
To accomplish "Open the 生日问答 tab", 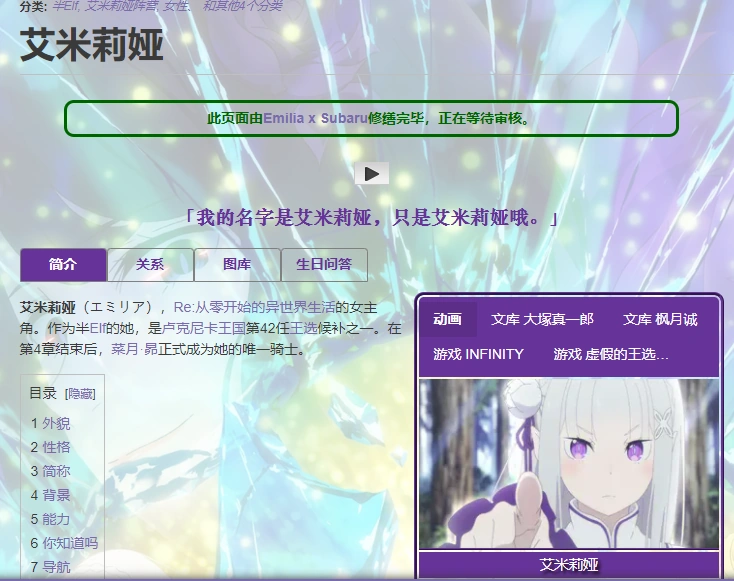I will (x=324, y=265).
